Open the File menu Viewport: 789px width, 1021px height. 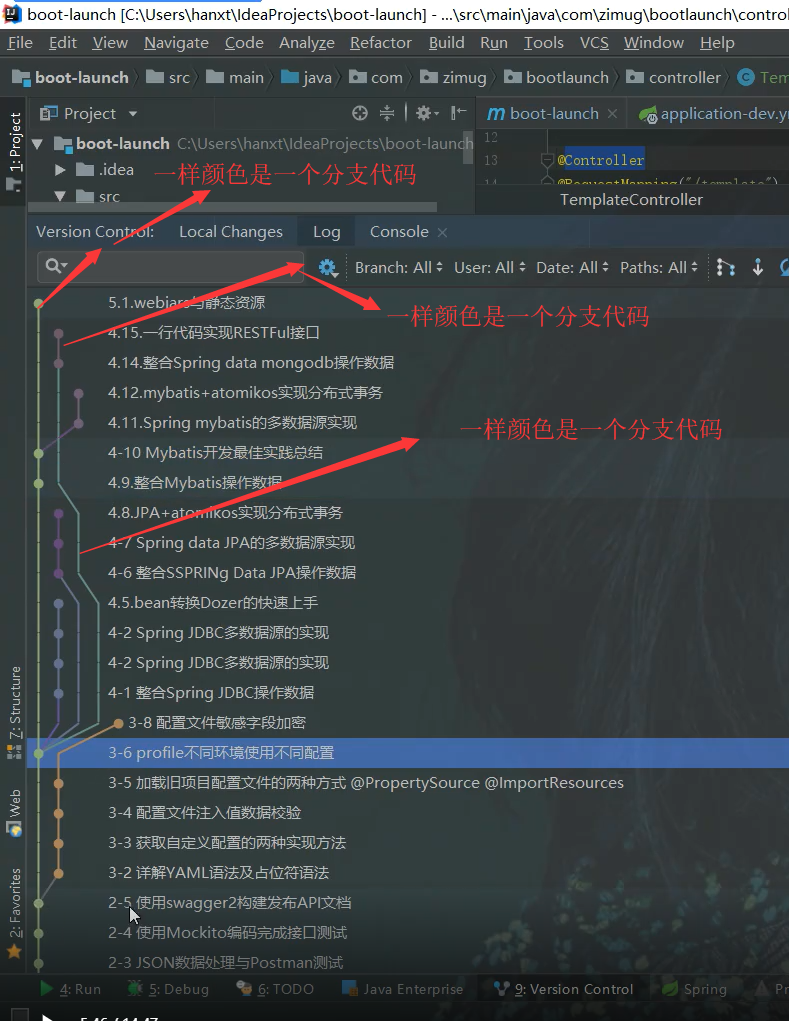pyautogui.click(x=20, y=42)
